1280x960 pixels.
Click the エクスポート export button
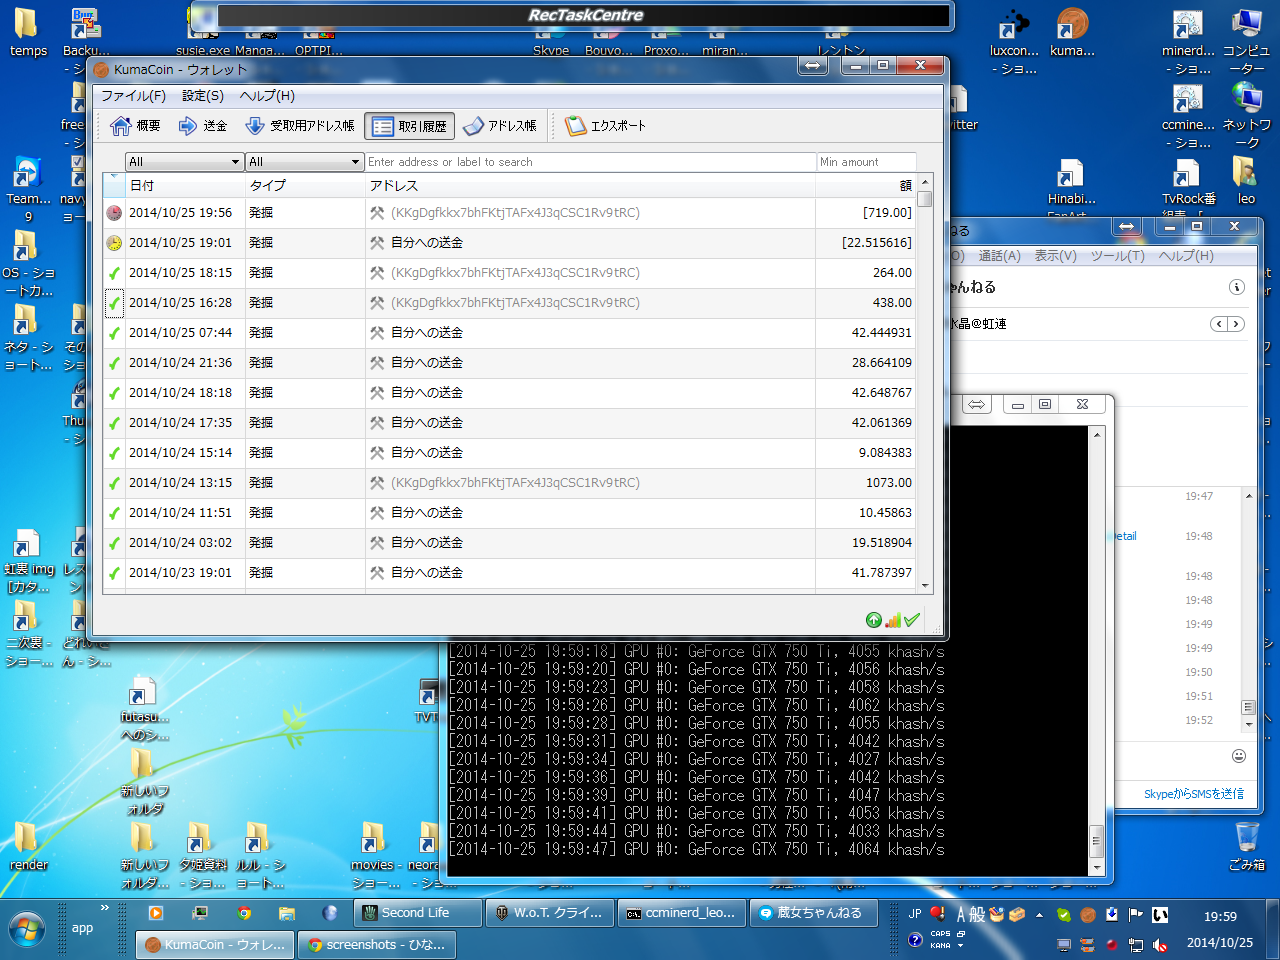606,126
